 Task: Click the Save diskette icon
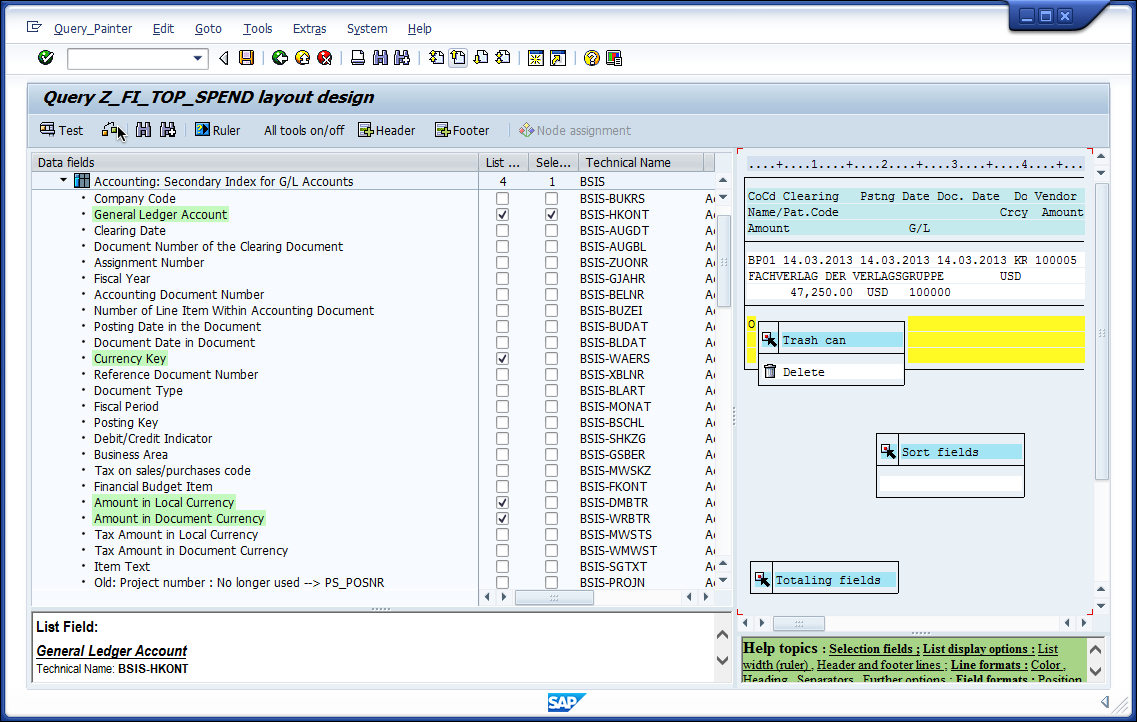point(247,58)
